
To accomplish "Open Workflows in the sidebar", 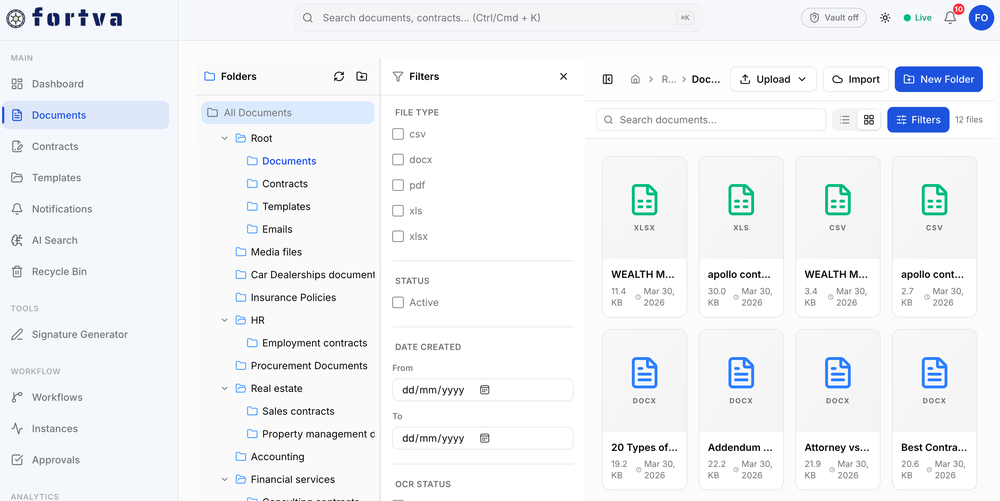I will [x=85, y=397].
